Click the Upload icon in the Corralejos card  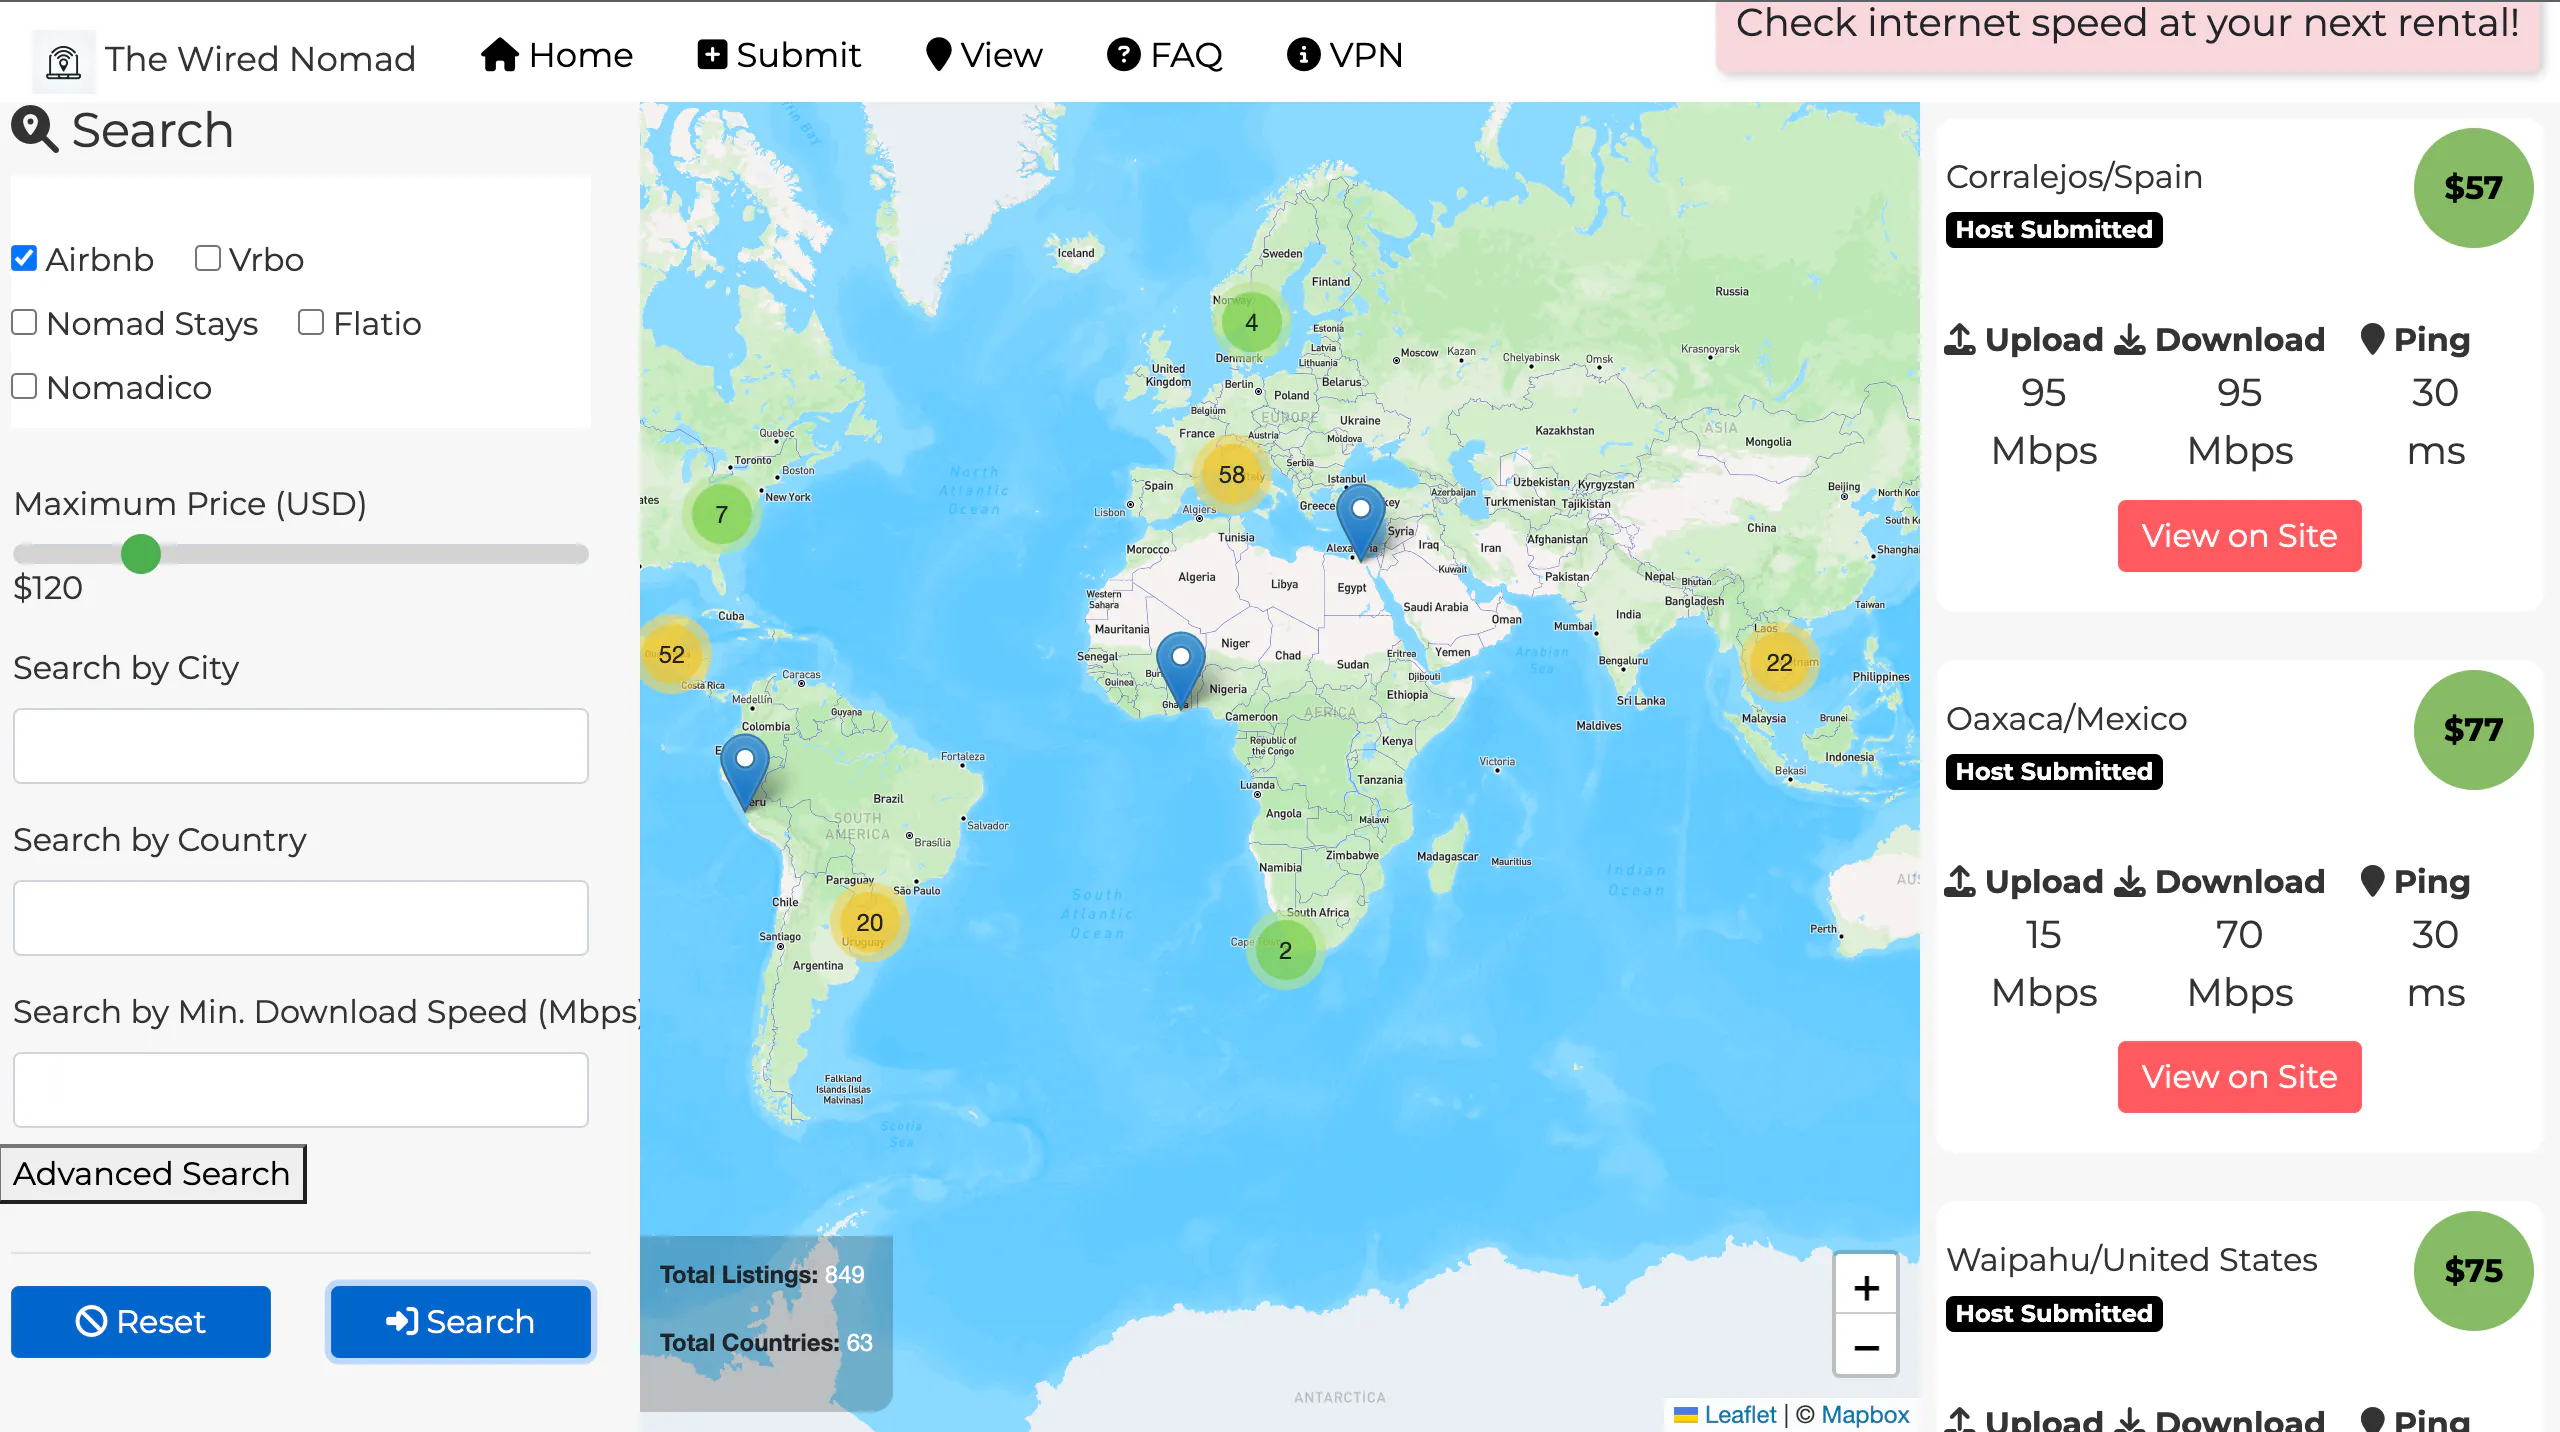[x=1960, y=340]
